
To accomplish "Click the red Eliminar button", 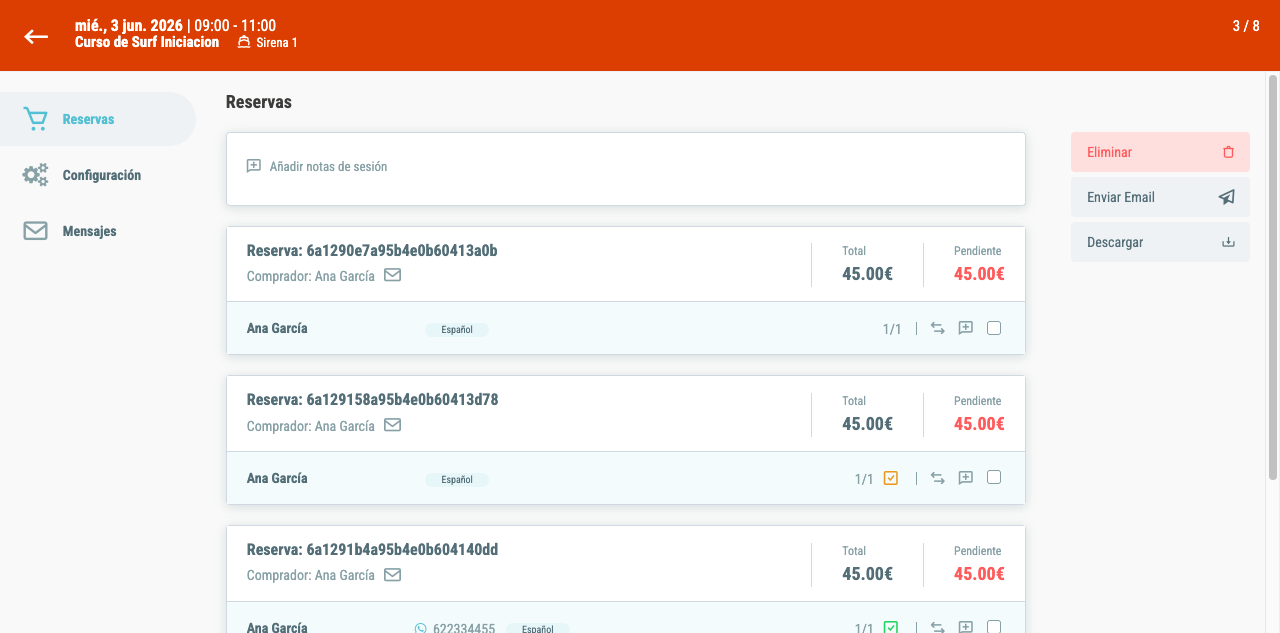I will pos(1160,152).
